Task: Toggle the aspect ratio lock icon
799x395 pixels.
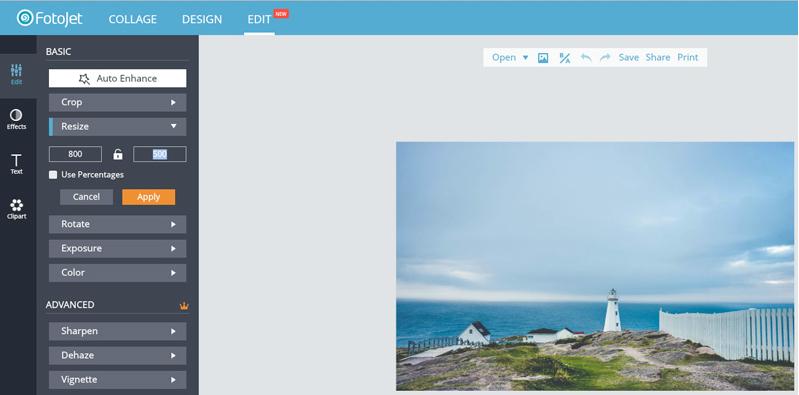Action: coord(118,154)
